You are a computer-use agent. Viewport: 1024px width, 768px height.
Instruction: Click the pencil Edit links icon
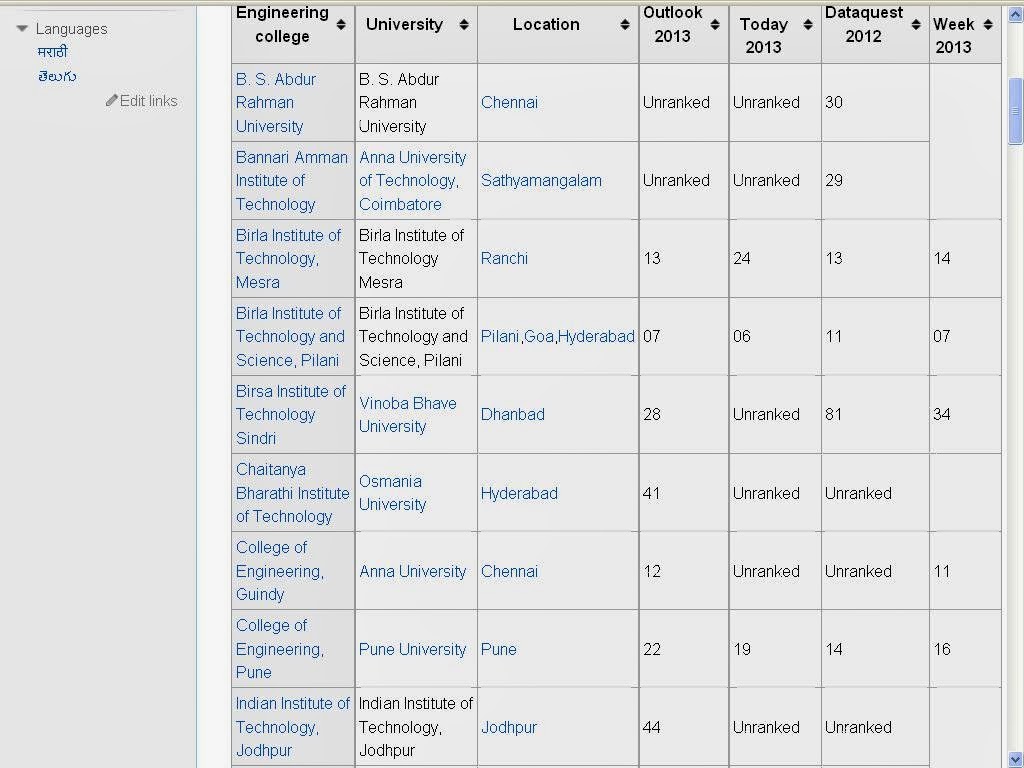pyautogui.click(x=112, y=101)
